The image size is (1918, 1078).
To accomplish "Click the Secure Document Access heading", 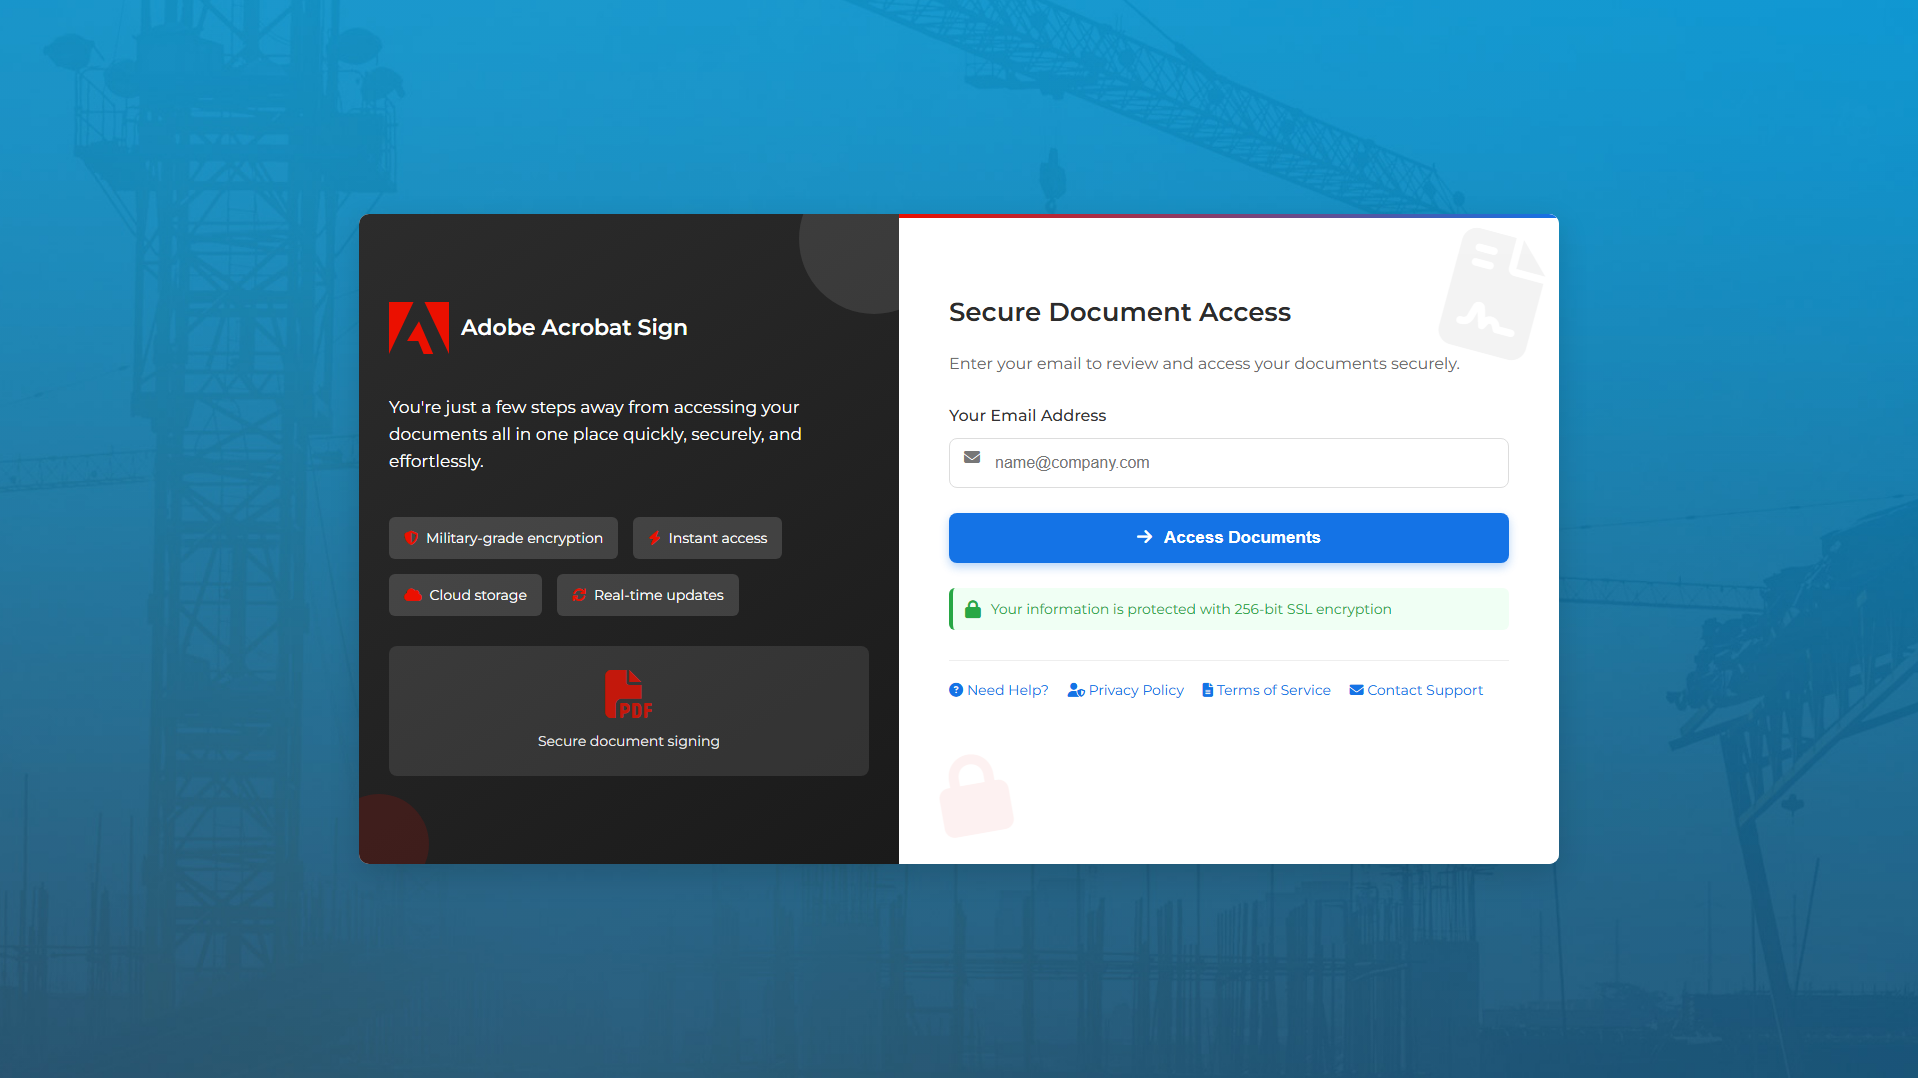I will pyautogui.click(x=1120, y=312).
